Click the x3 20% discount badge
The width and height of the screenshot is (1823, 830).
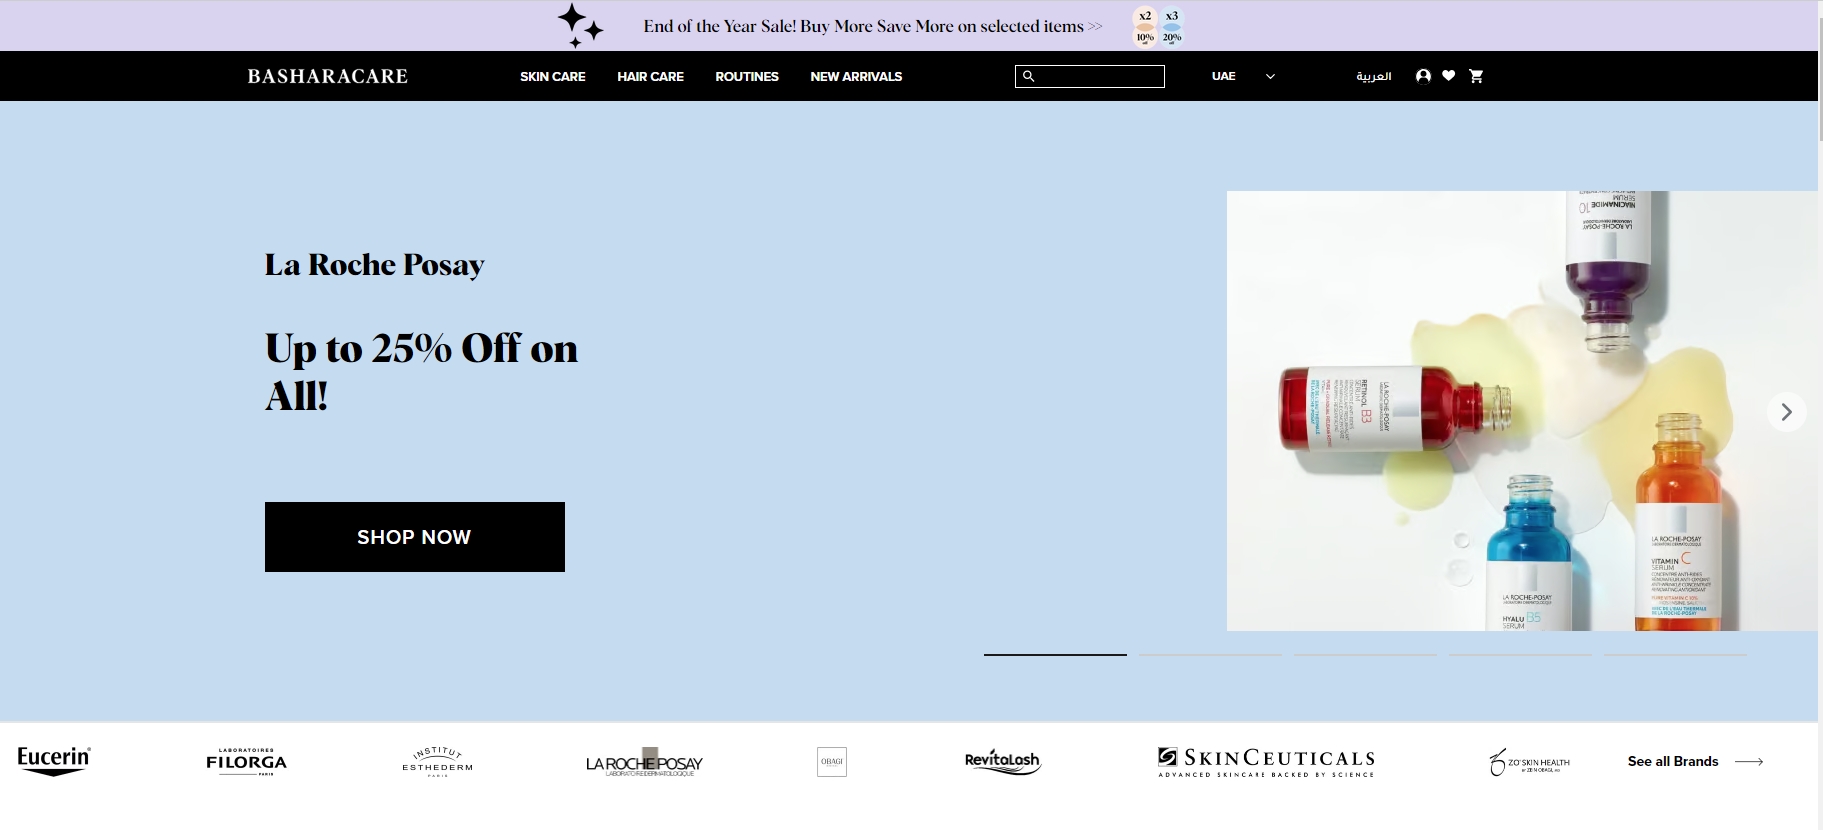coord(1172,26)
